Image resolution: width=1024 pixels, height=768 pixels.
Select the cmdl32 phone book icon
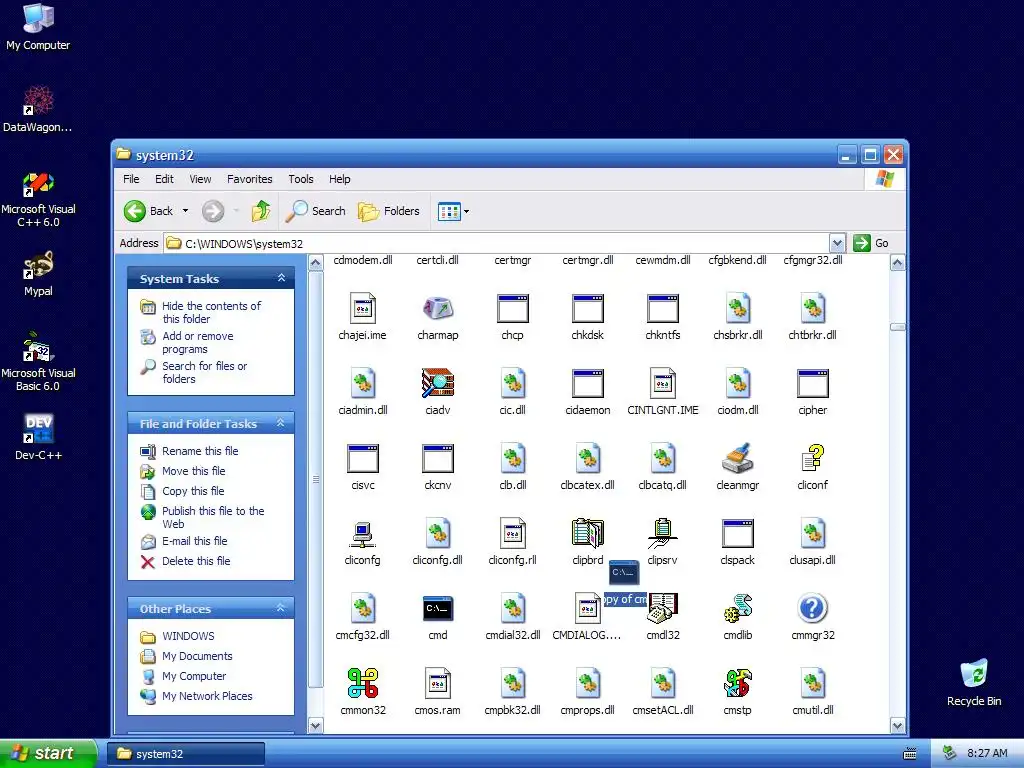[x=663, y=608]
